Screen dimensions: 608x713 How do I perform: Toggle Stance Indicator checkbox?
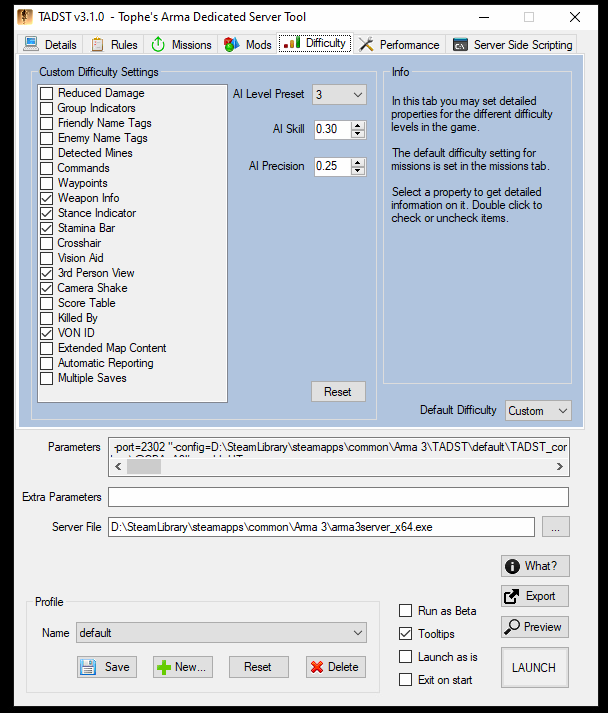[x=46, y=213]
